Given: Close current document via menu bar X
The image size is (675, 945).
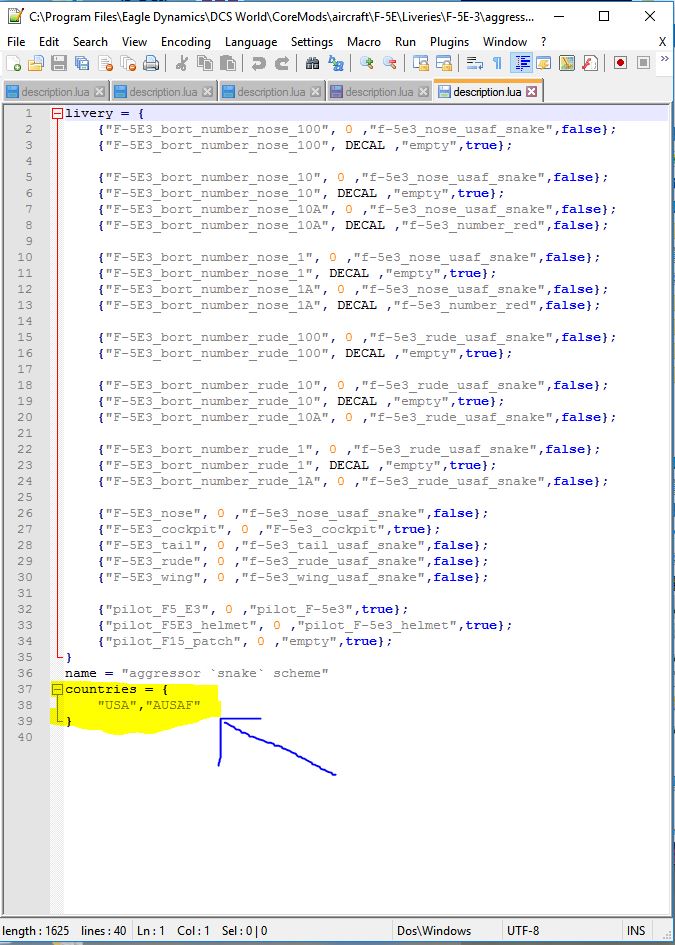Looking at the screenshot, I should (662, 42).
